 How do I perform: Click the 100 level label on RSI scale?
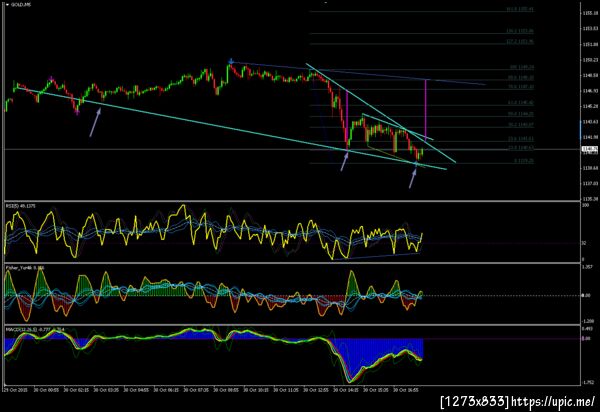click(585, 205)
